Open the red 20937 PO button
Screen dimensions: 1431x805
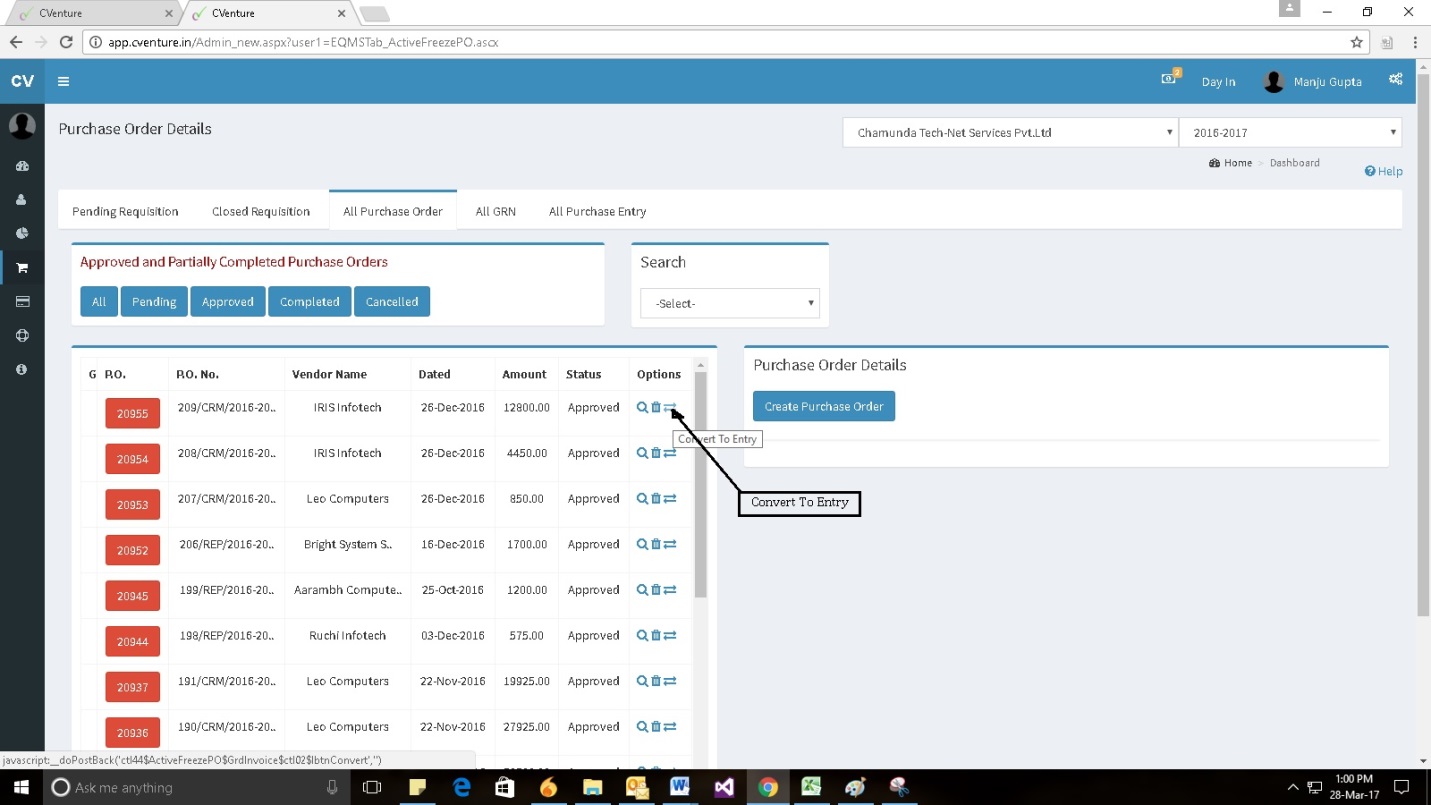132,687
